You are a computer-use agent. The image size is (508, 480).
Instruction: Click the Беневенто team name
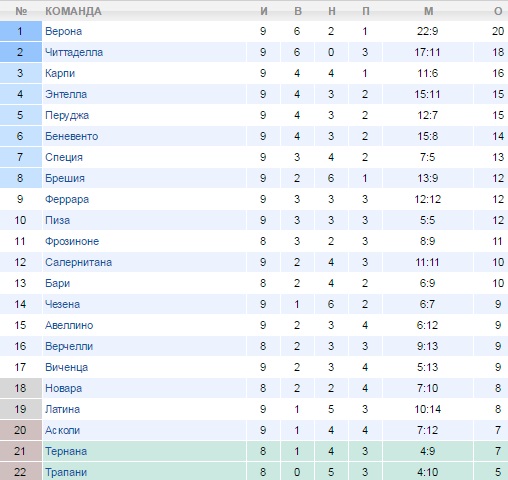pos(72,136)
